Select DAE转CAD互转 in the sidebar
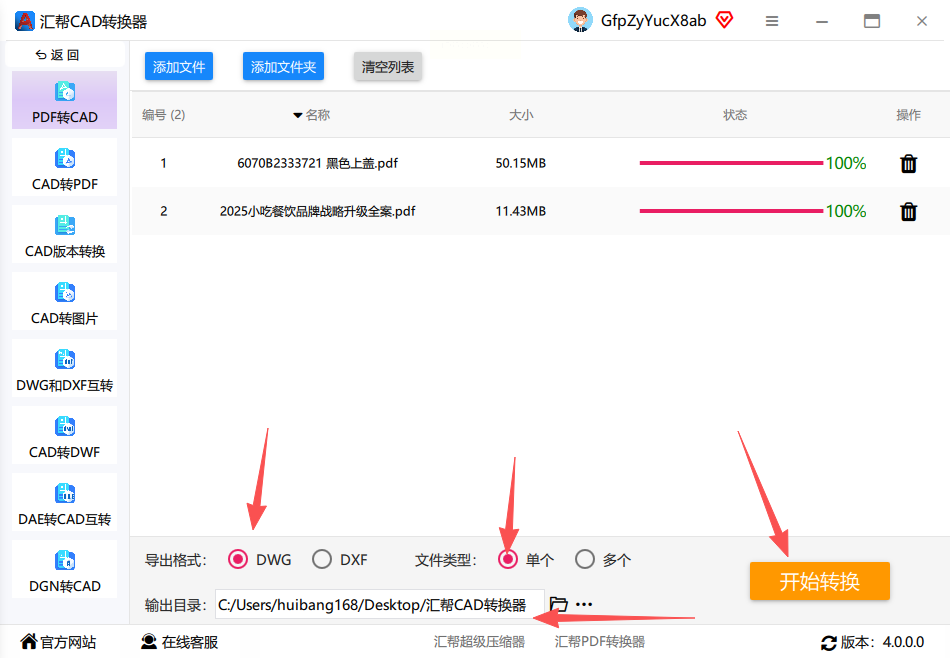Image resolution: width=950 pixels, height=658 pixels. tap(65, 503)
